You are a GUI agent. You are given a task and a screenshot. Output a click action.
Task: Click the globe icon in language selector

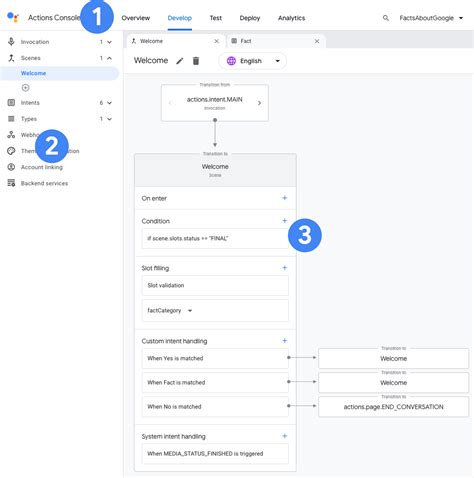(231, 61)
